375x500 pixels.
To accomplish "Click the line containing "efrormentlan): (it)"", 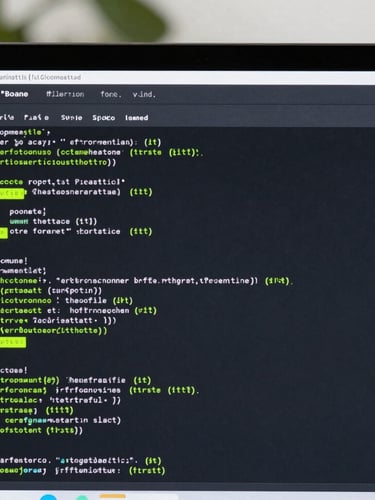I will (81, 142).
